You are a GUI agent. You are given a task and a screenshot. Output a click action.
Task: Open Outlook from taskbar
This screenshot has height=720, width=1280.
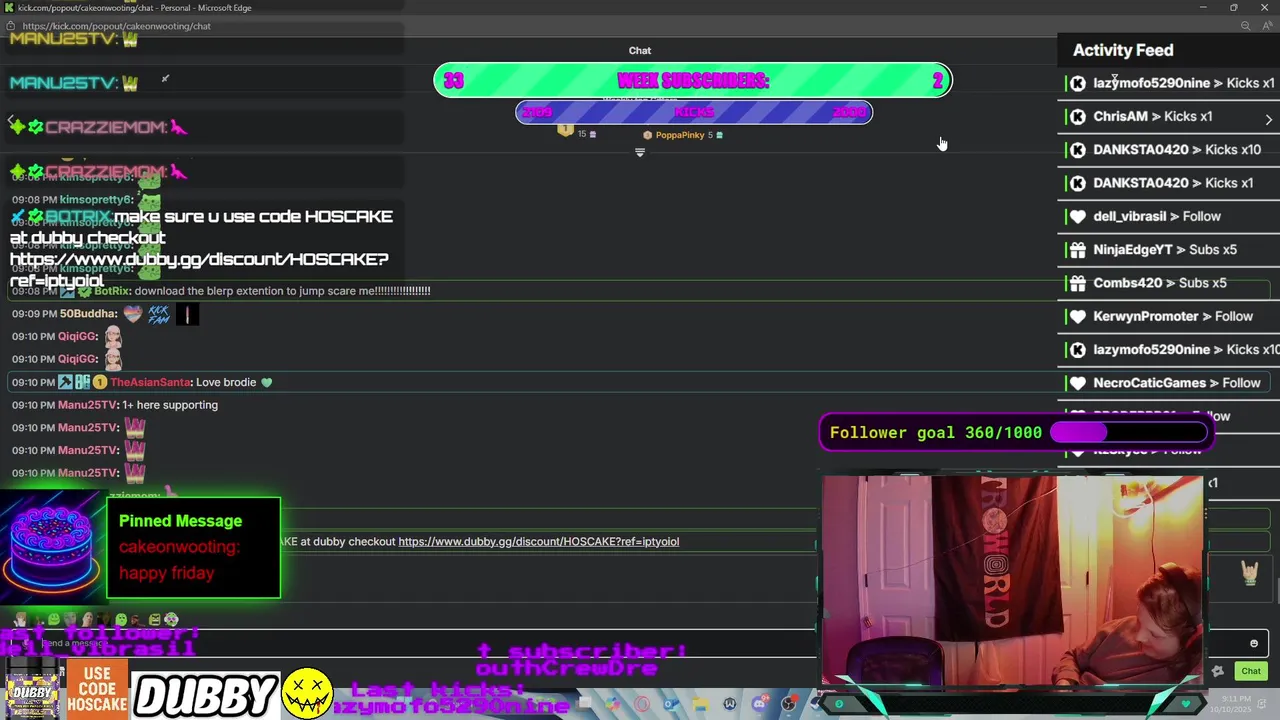pyautogui.click(x=671, y=705)
